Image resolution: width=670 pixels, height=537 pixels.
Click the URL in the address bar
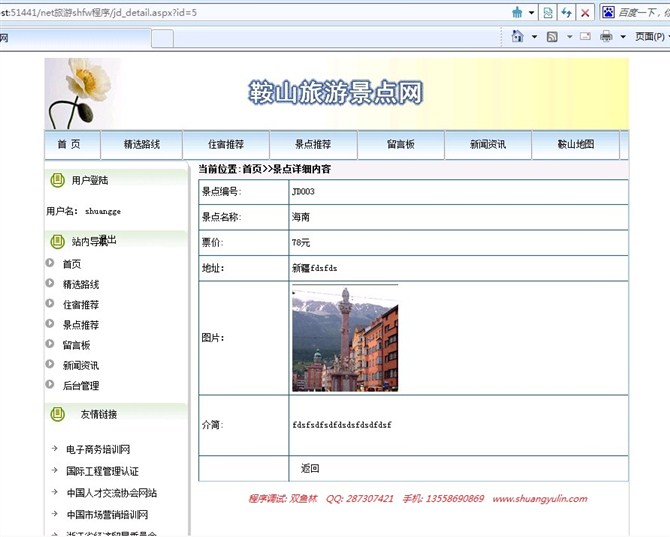coord(99,12)
